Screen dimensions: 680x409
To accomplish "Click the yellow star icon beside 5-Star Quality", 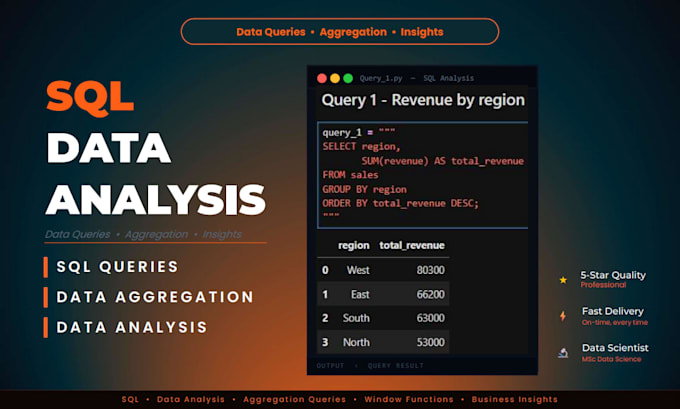I will point(563,280).
